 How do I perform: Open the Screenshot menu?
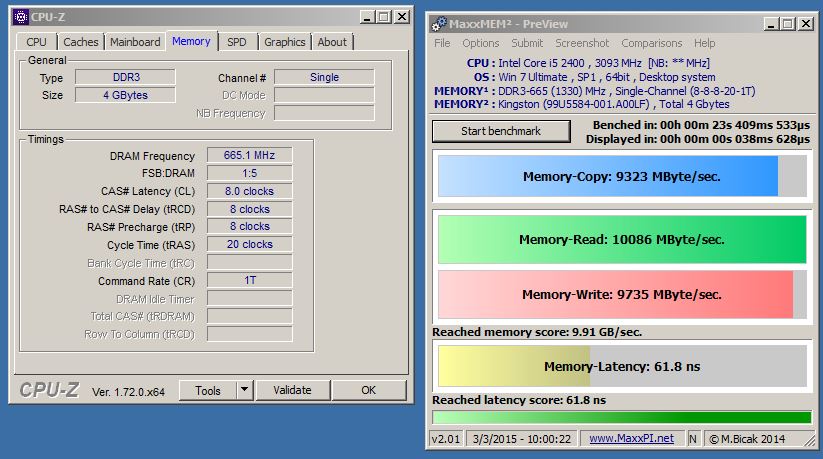pyautogui.click(x=582, y=43)
